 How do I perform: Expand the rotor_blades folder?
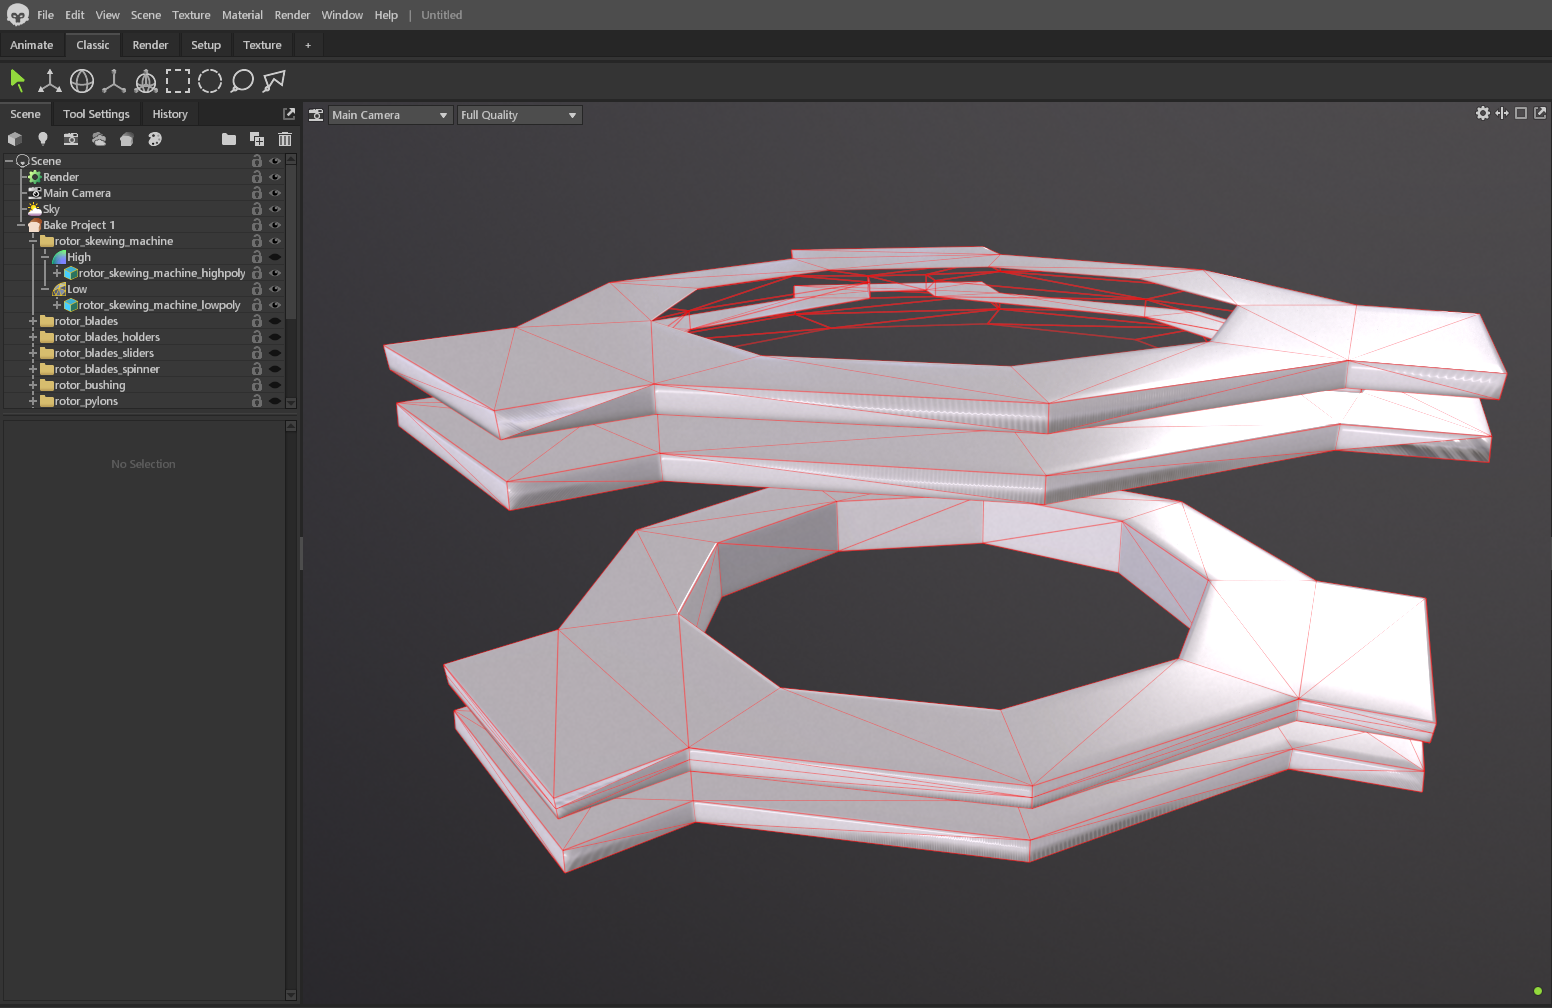[x=33, y=321]
